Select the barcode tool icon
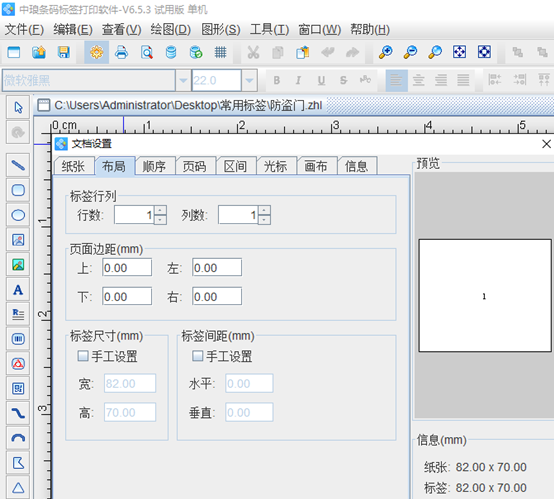This screenshot has width=554, height=499. (x=18, y=339)
